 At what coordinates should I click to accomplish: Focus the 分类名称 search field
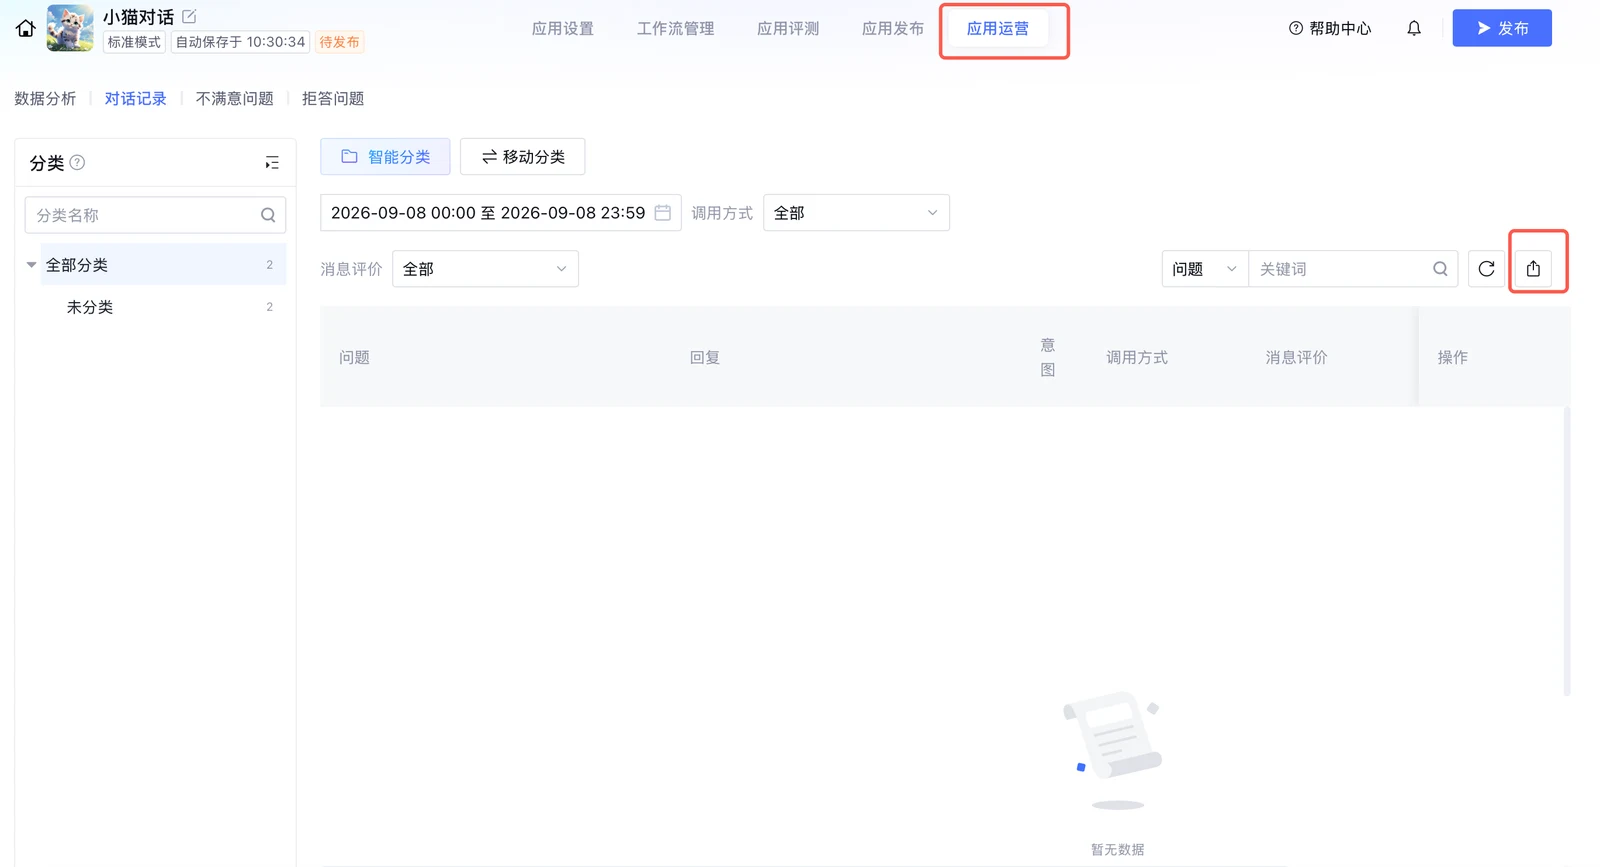pyautogui.click(x=155, y=215)
